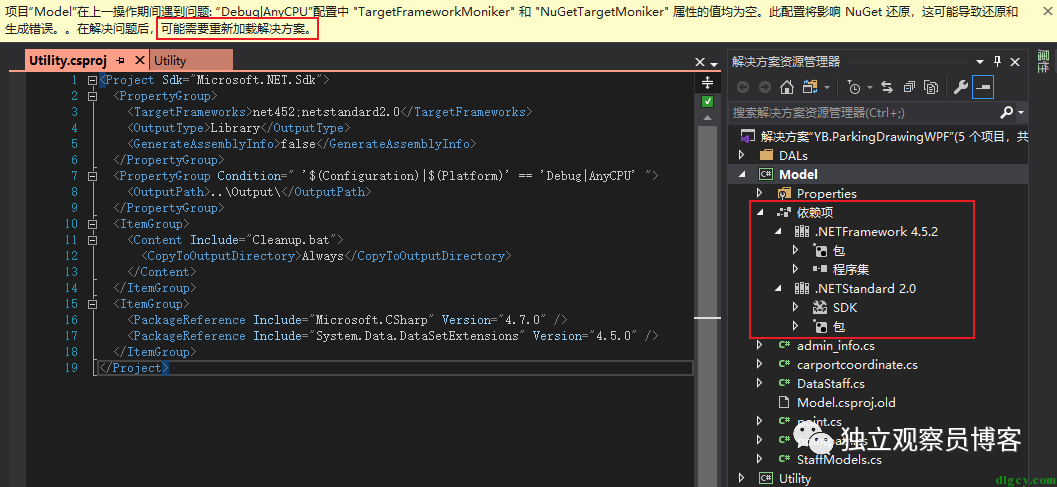The width and height of the screenshot is (1057, 487).
Task: Collapse the .NETStandard 2.0 node
Action: (778, 288)
